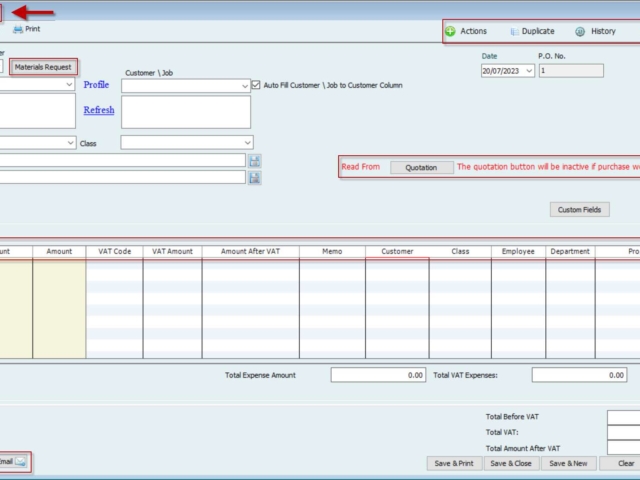Click the VAT Code column header
Viewport: 640px width, 480px height.
point(114,251)
